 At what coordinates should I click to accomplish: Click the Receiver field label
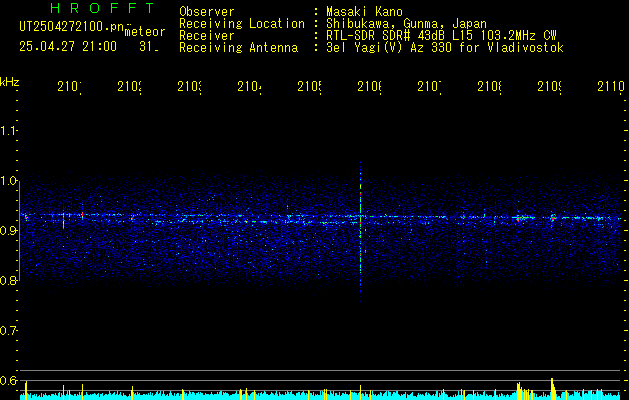tap(207, 36)
